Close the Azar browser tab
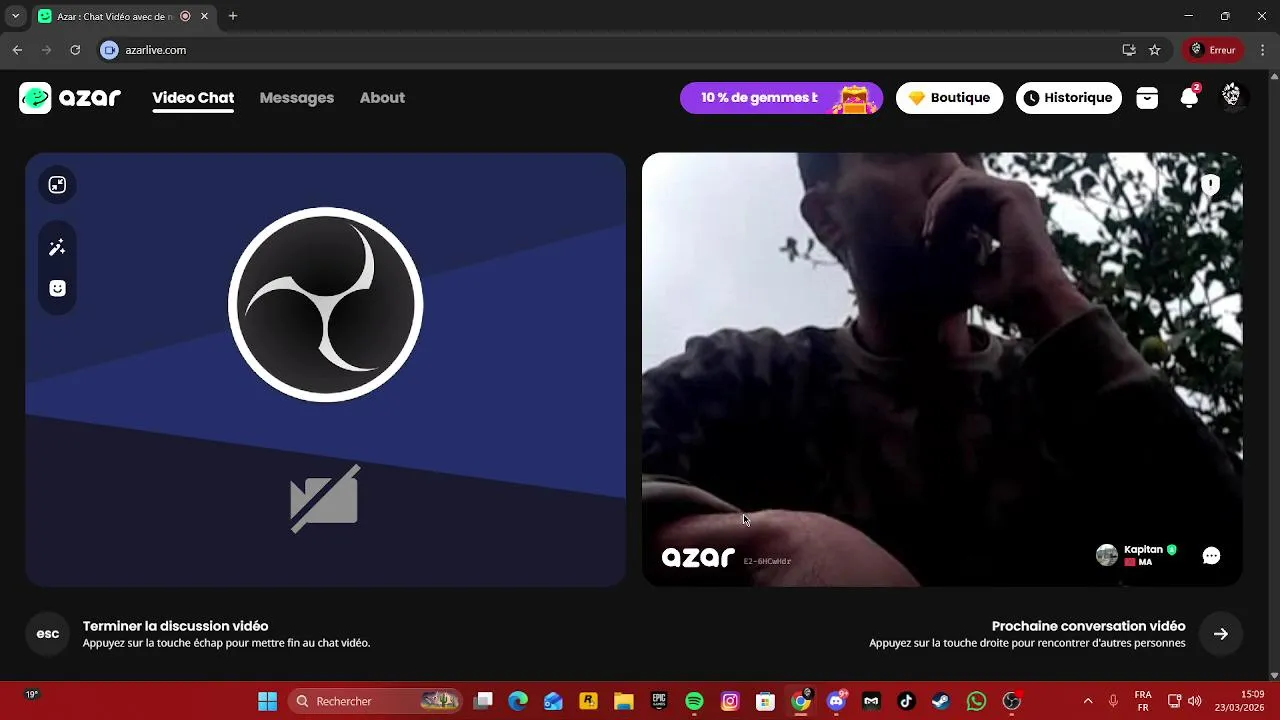 (205, 16)
